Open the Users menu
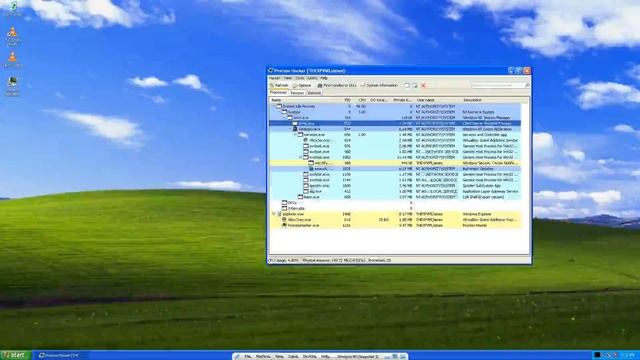Viewport: 640px width, 360px height. click(x=312, y=78)
